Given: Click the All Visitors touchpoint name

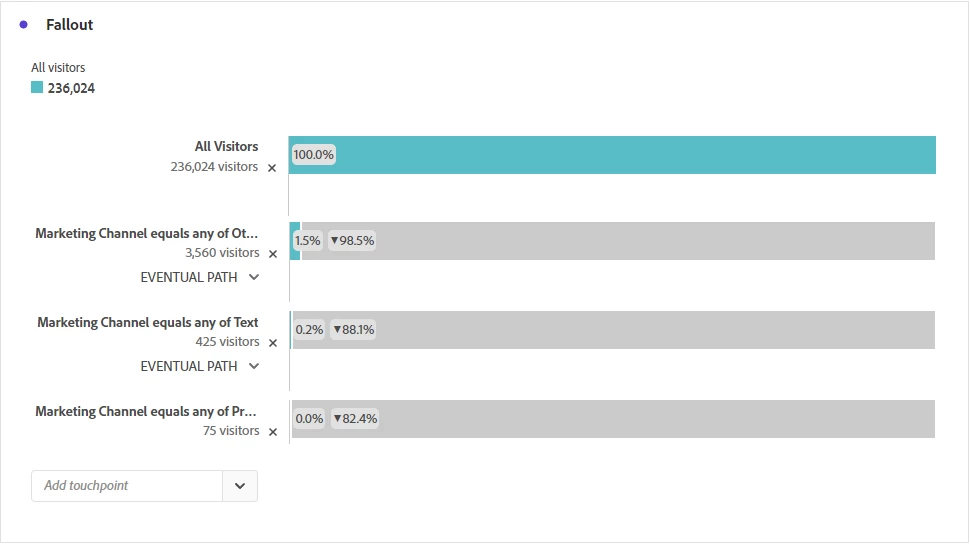Looking at the screenshot, I should point(226,147).
